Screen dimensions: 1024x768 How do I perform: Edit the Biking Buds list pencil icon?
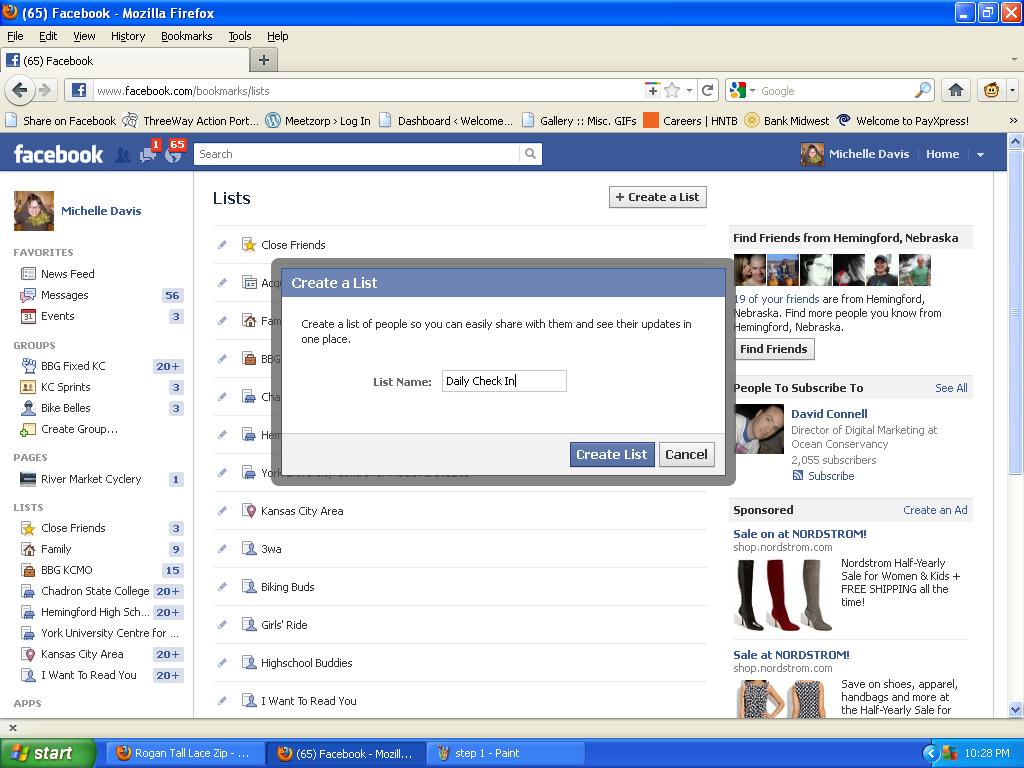[x=223, y=586]
